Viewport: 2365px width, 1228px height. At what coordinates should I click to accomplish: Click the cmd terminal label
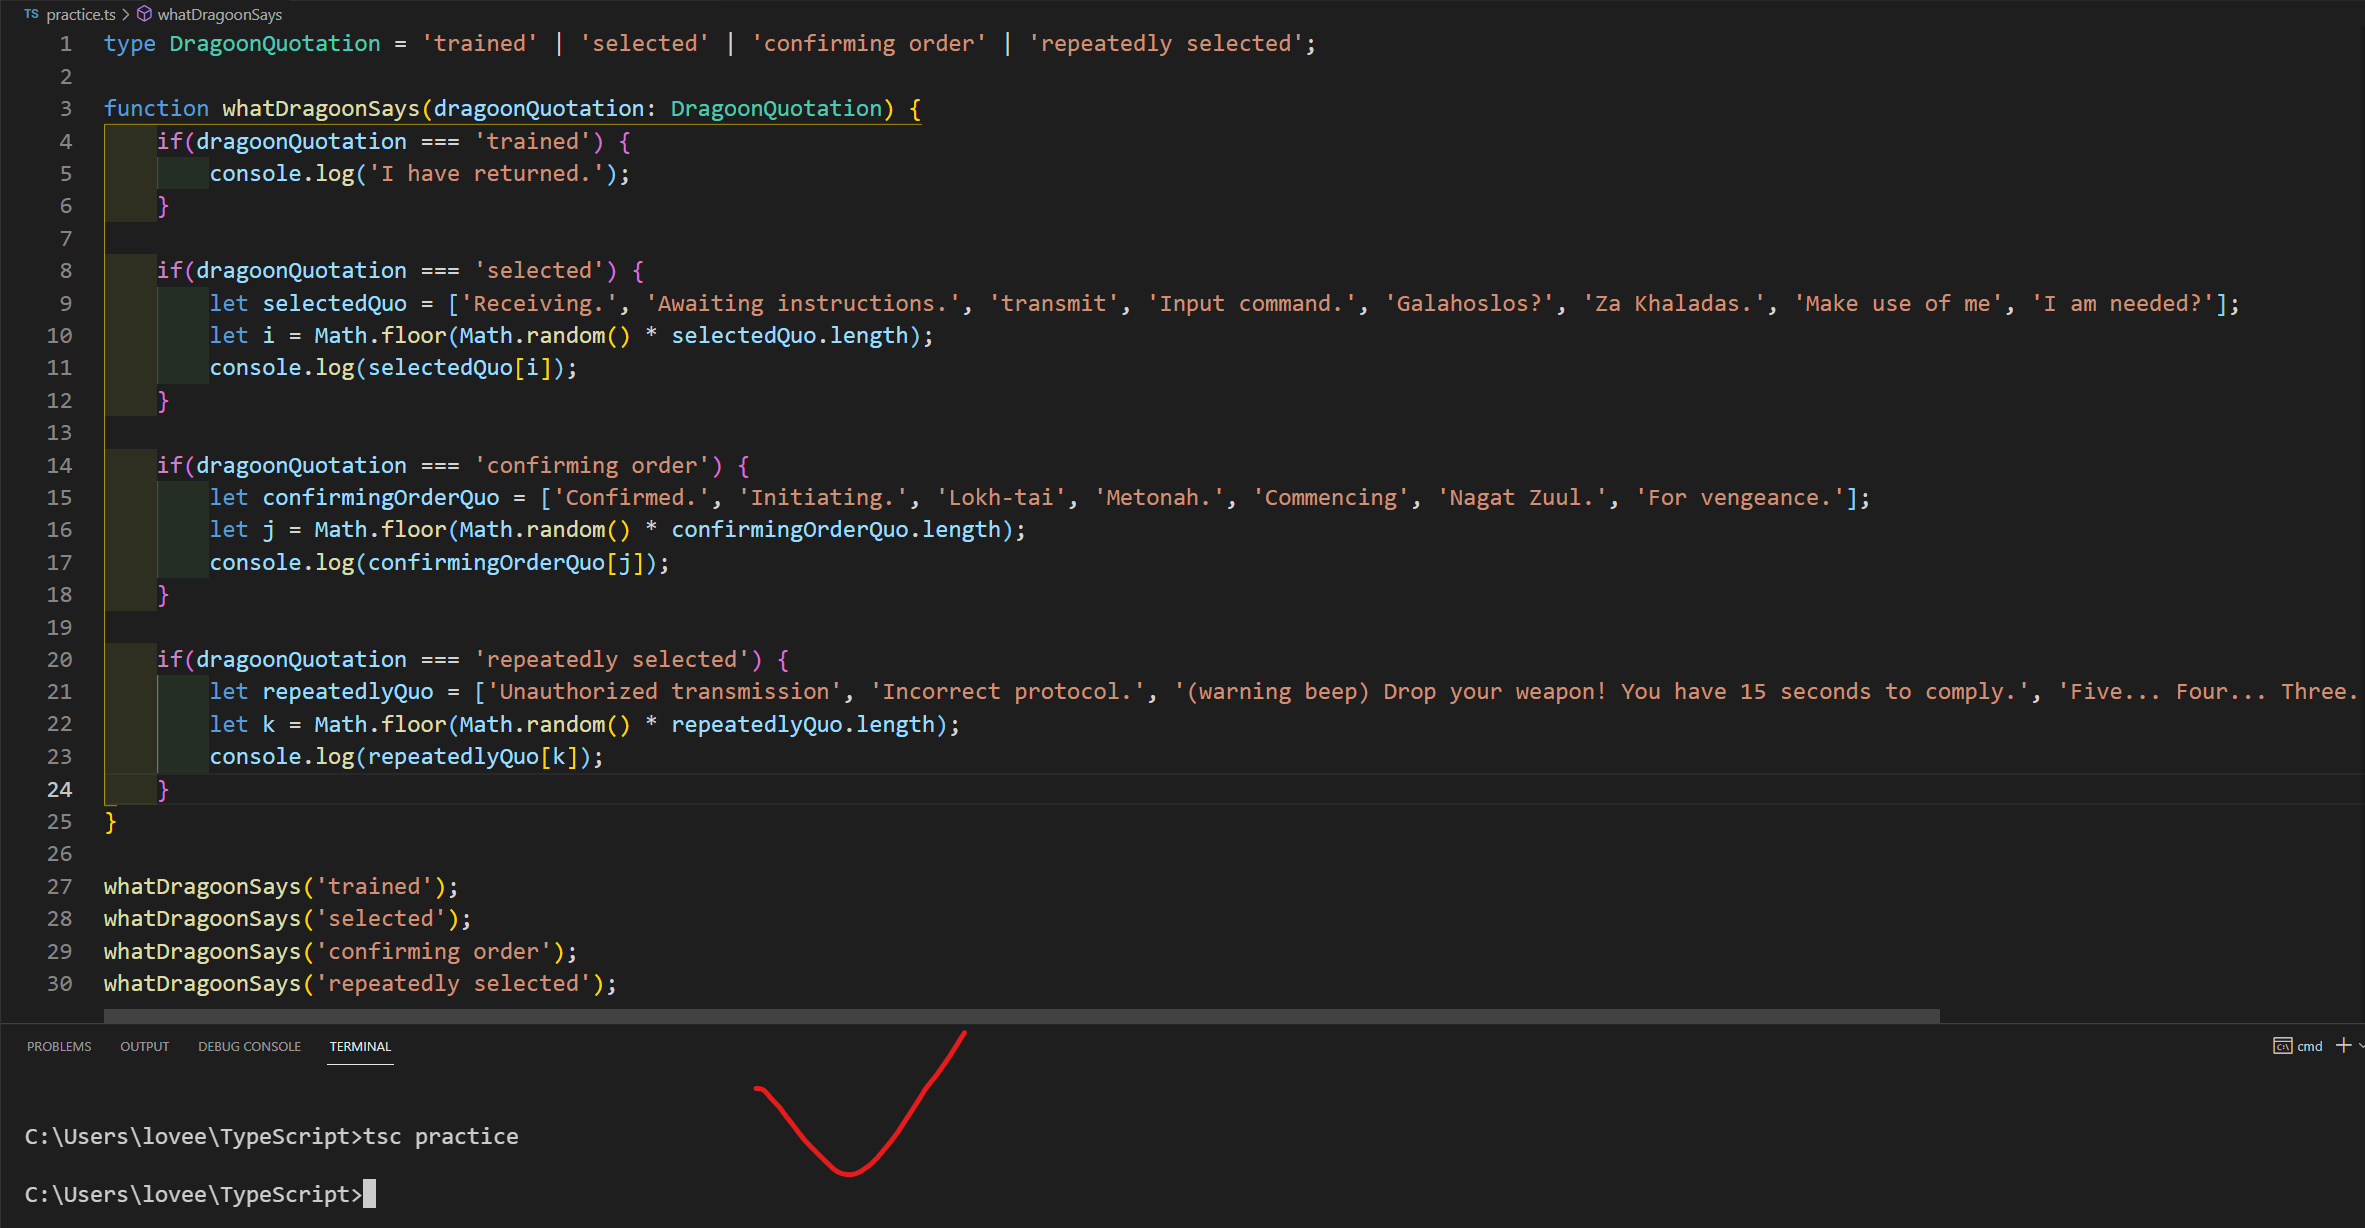pos(2309,1046)
